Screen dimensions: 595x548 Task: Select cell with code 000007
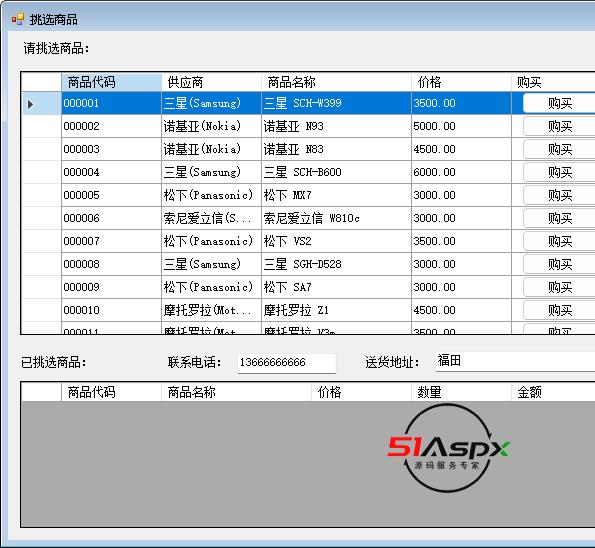(112, 241)
